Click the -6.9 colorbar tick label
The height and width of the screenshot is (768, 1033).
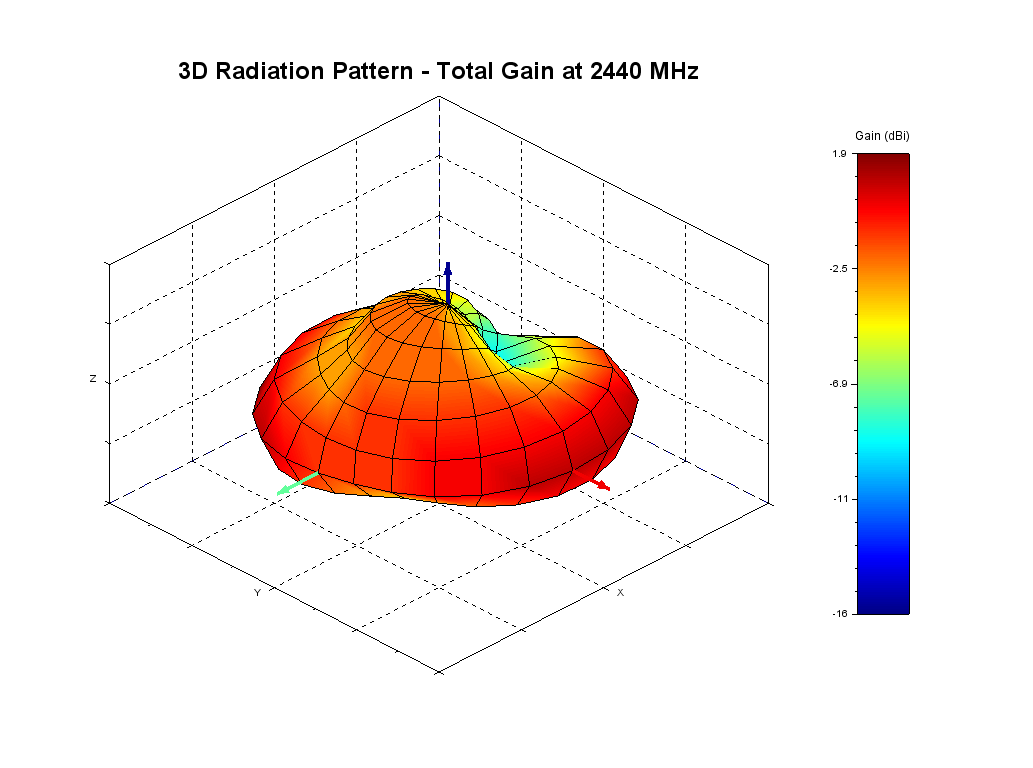click(x=838, y=384)
